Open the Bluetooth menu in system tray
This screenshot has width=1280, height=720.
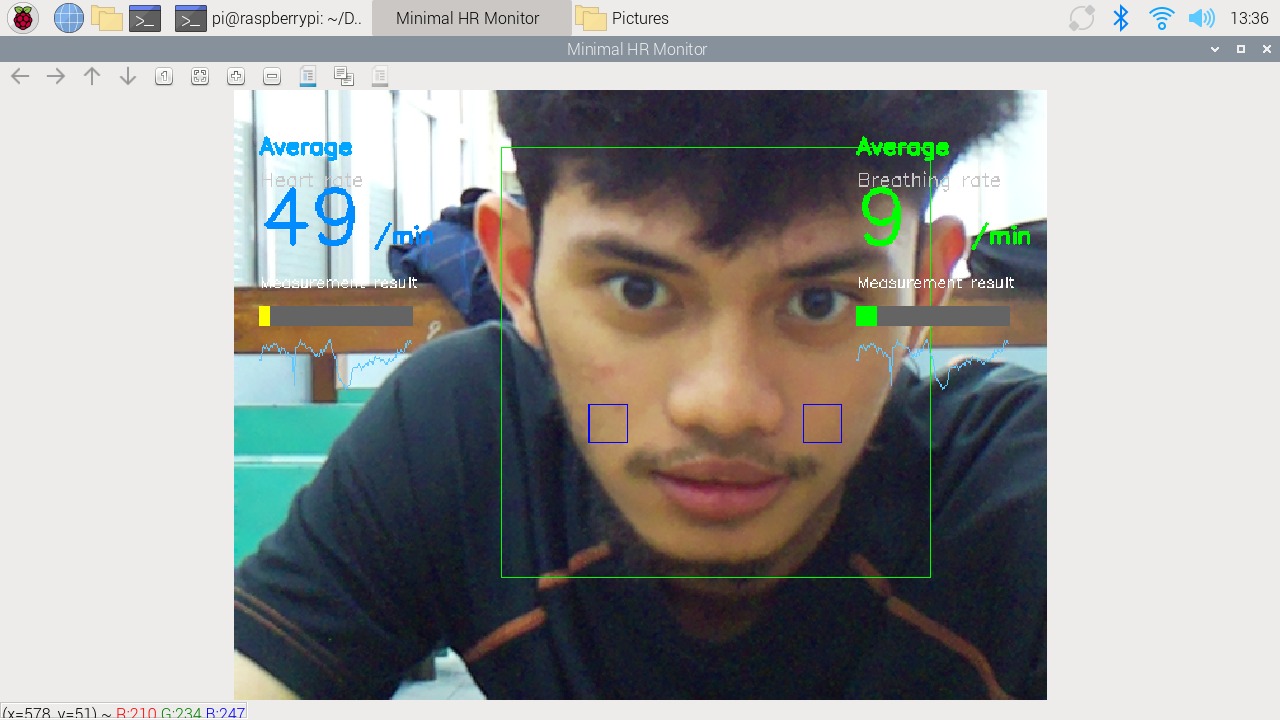pyautogui.click(x=1121, y=18)
